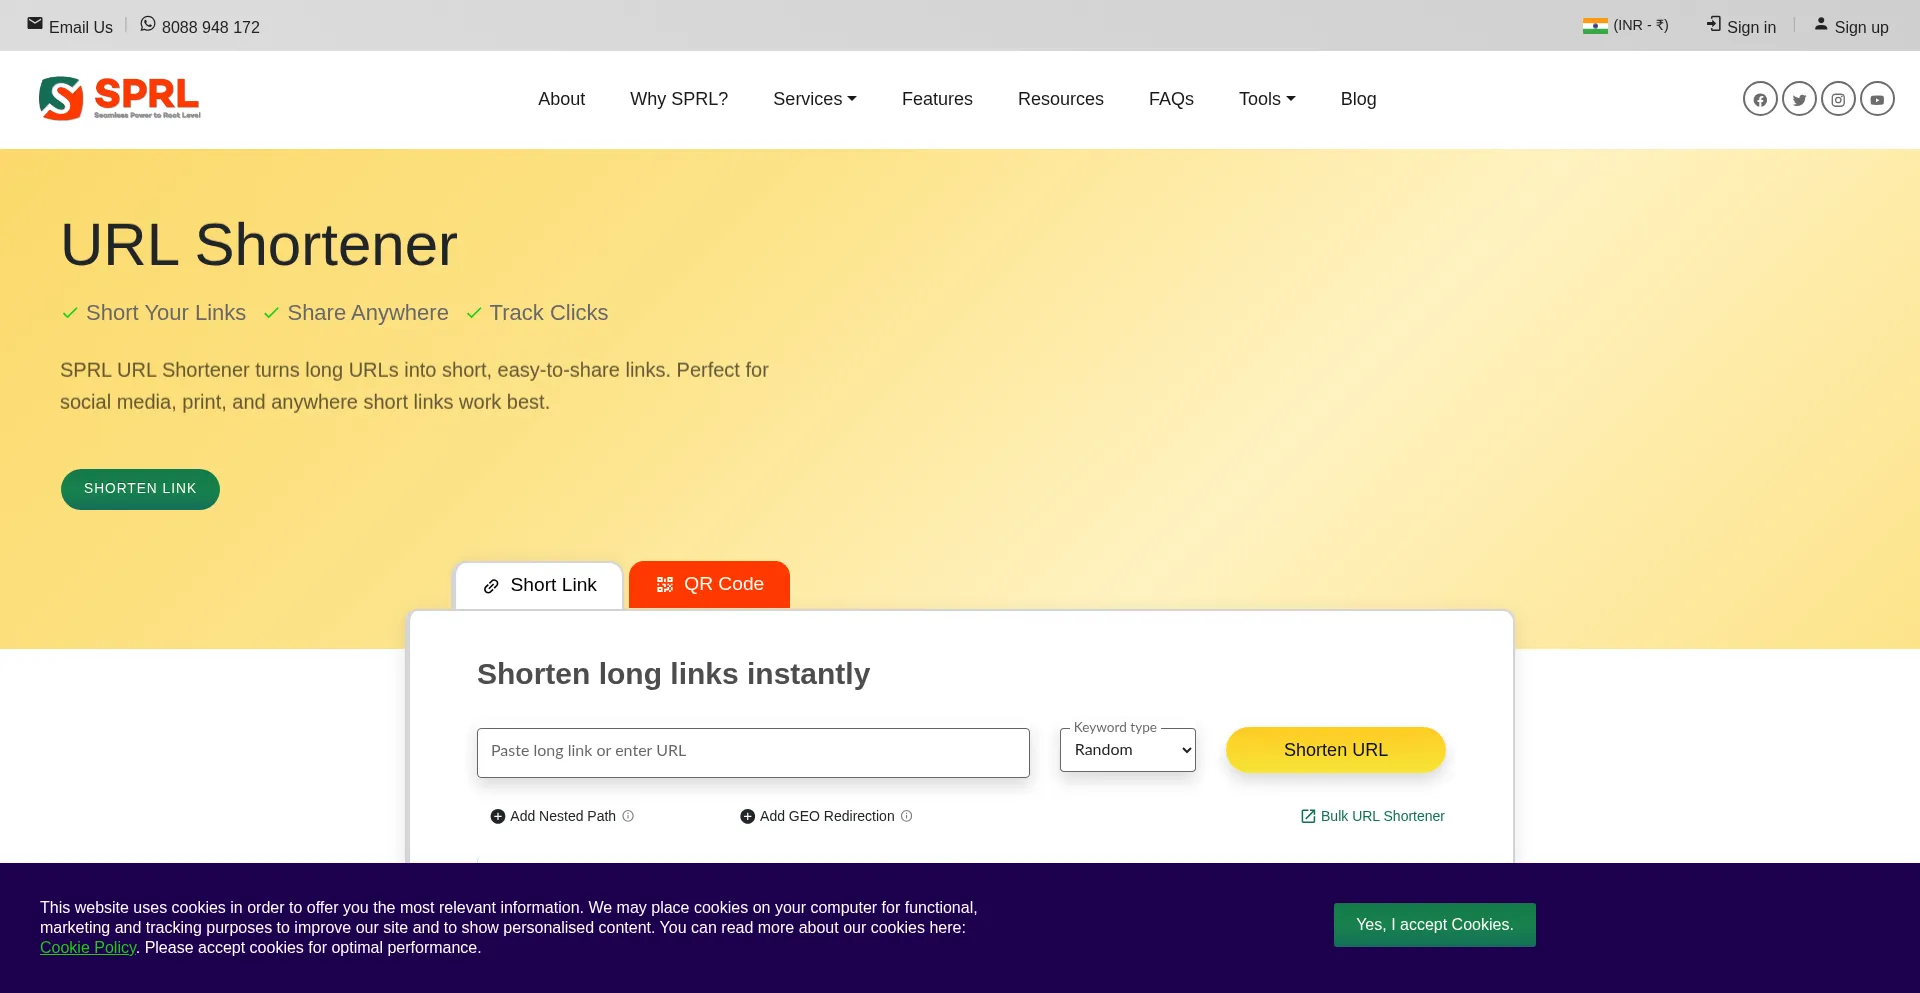Click Add Nested Path option
This screenshot has height=993, width=1920.
click(563, 816)
